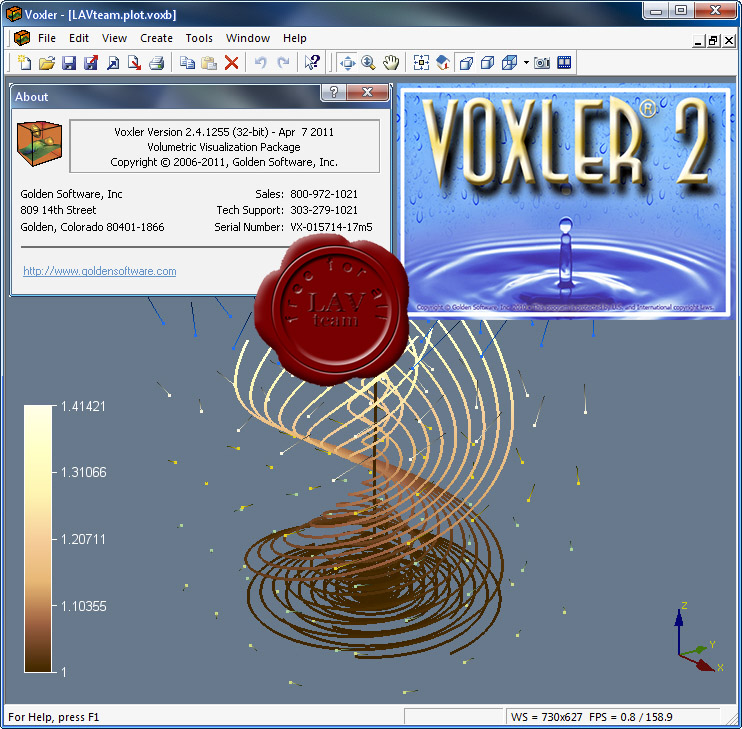
Task: Redo the last undone action
Action: (283, 62)
